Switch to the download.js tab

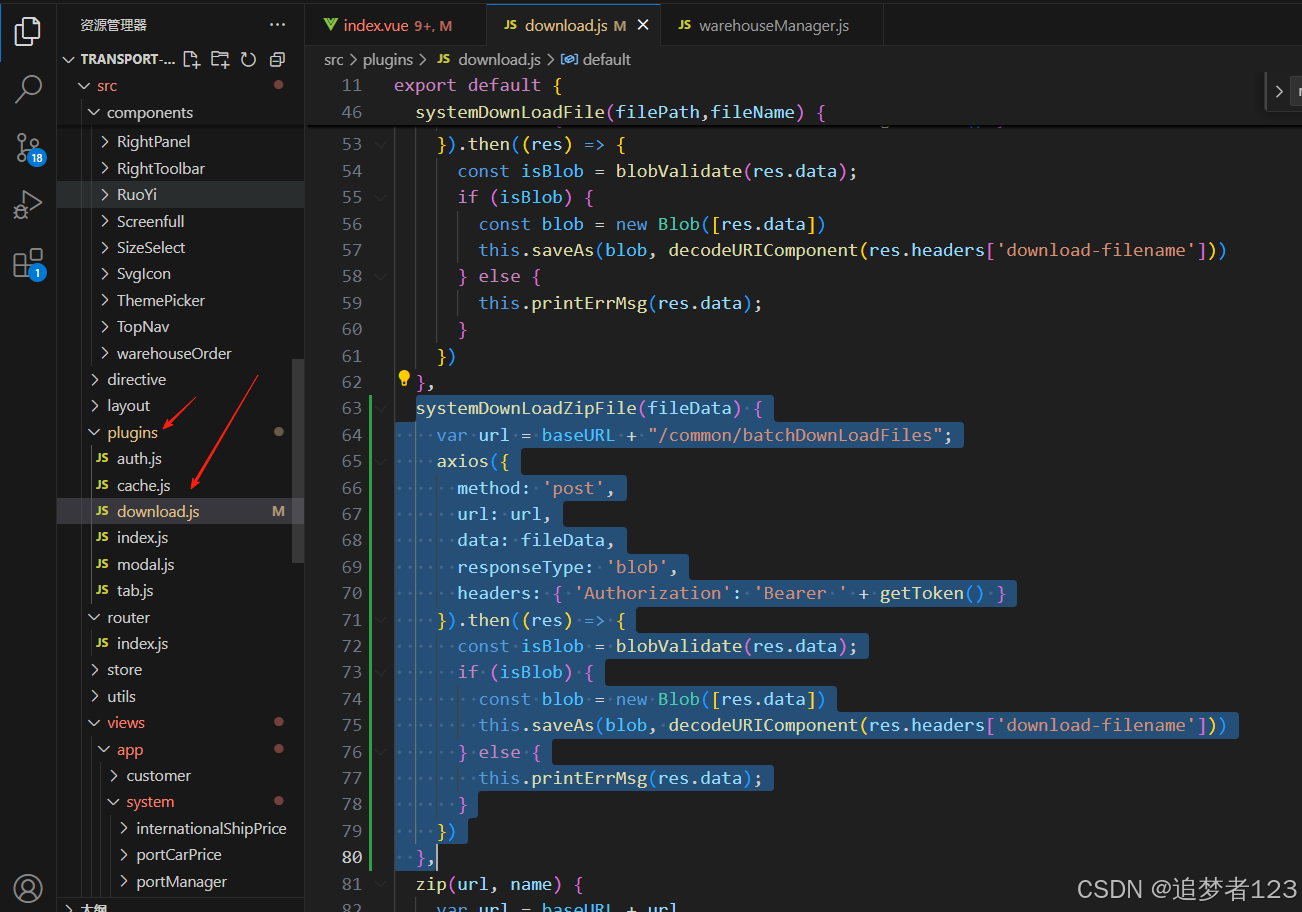click(575, 25)
